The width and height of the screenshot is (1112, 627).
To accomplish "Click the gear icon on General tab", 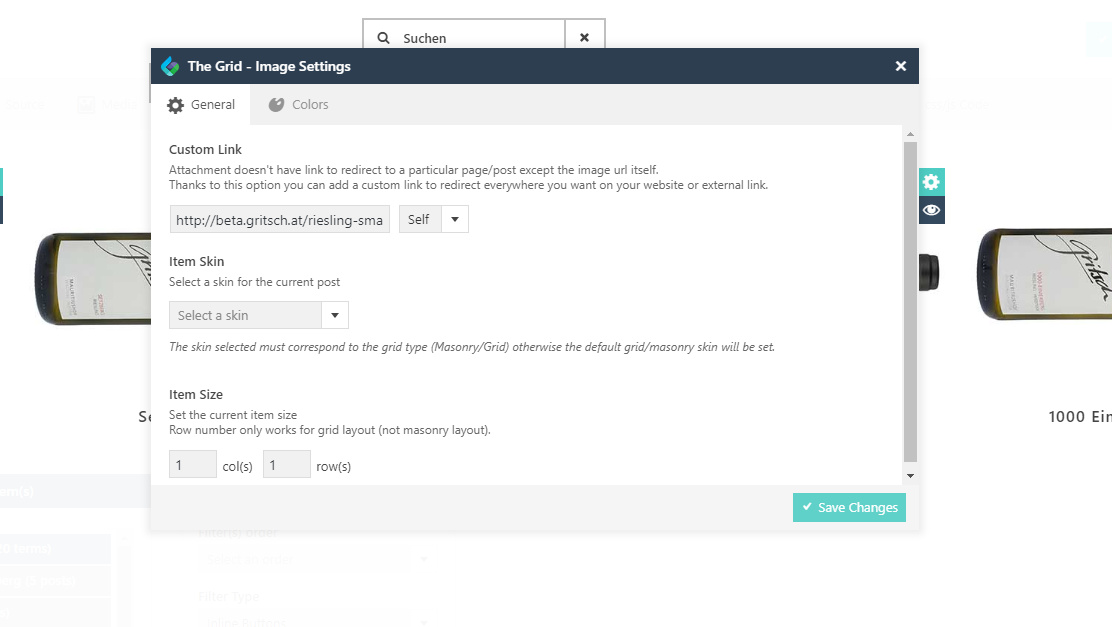I will 175,105.
